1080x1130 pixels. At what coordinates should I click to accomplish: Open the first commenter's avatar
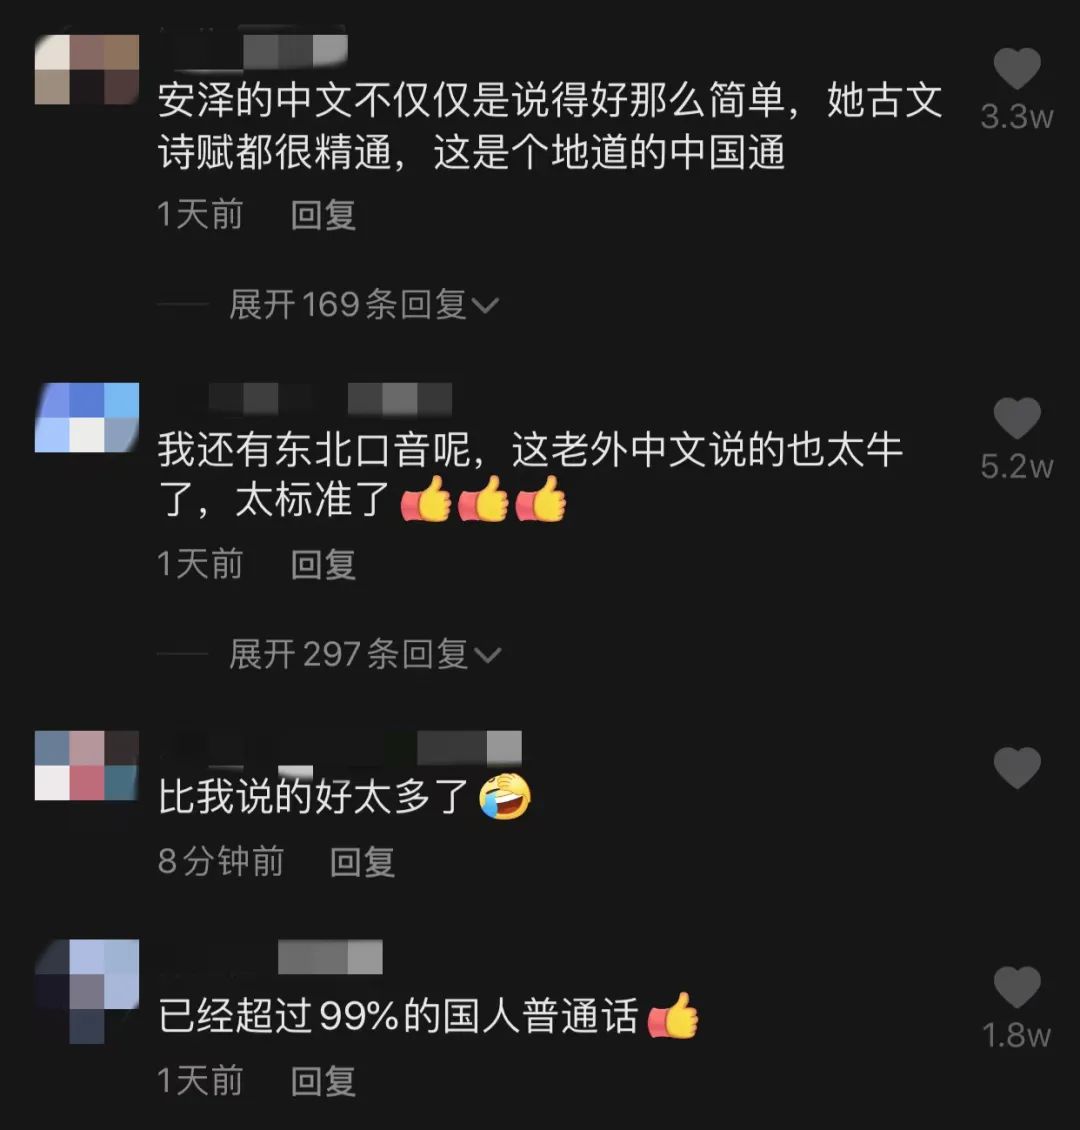[x=86, y=69]
